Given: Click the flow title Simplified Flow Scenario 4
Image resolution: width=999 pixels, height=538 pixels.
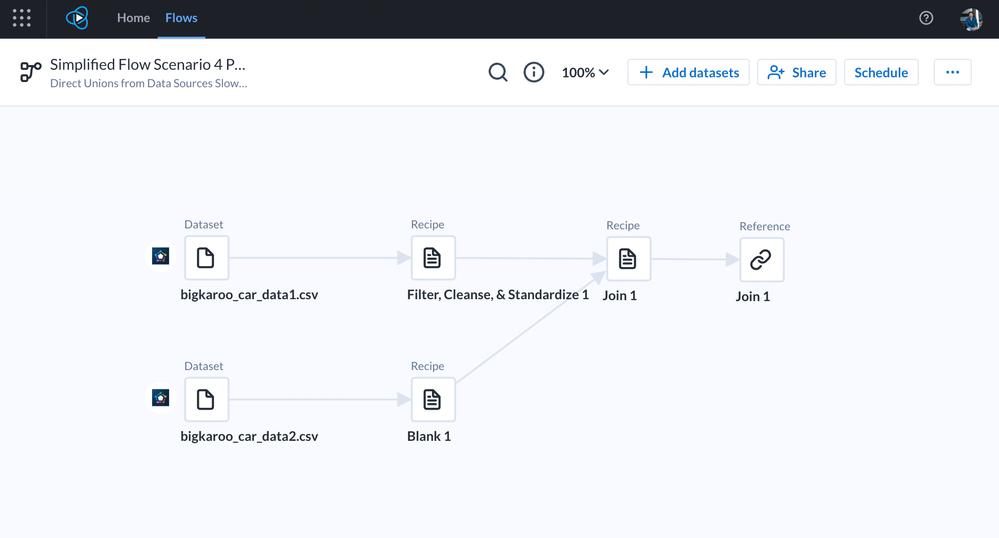Looking at the screenshot, I should [148, 64].
